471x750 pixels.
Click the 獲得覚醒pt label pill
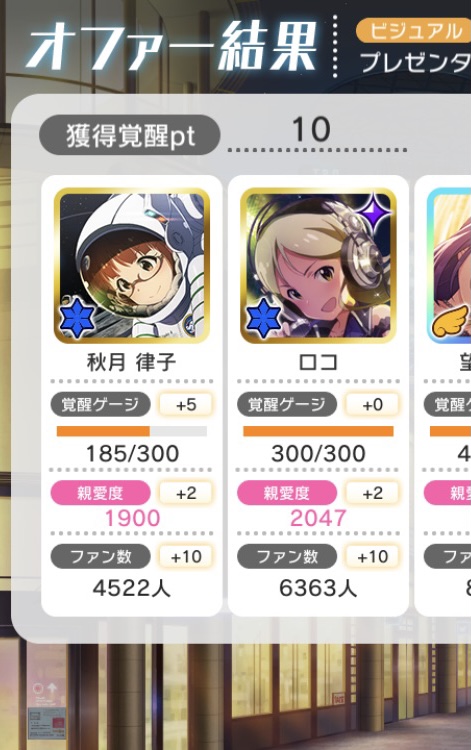click(x=130, y=135)
